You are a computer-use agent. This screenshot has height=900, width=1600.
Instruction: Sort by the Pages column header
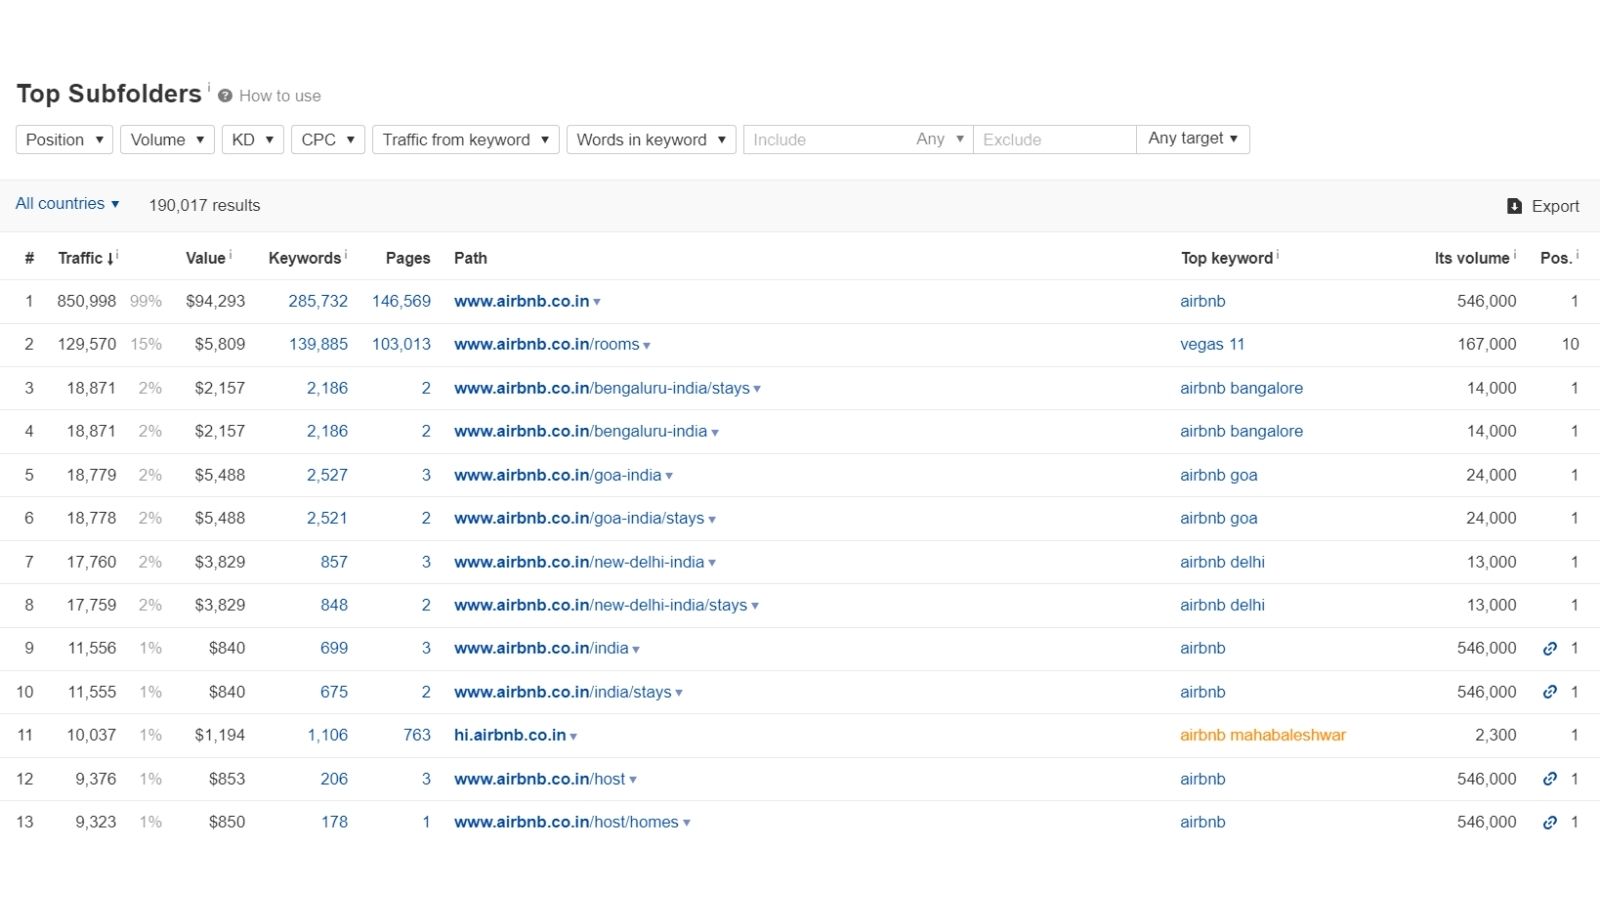408,258
